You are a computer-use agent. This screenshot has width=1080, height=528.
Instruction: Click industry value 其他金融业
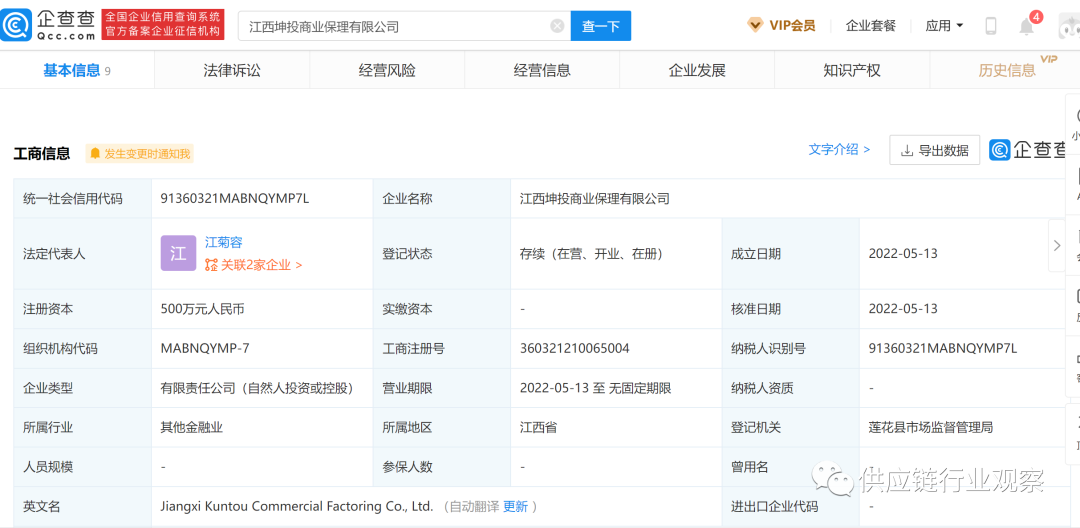tap(191, 427)
